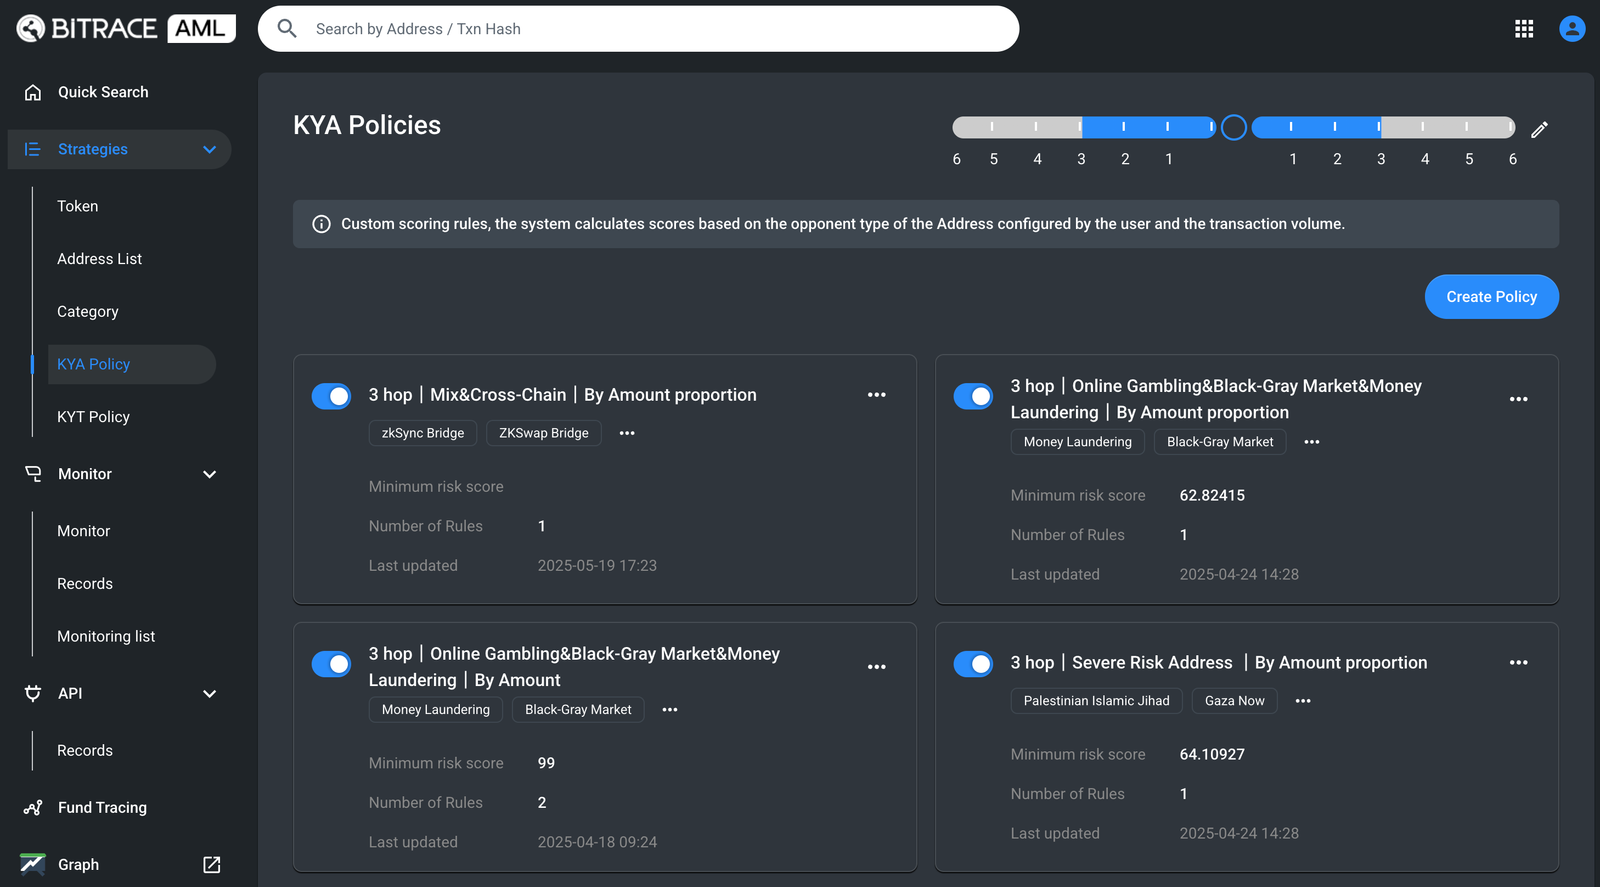
Task: Show more tags after Gaza Now
Action: [x=1303, y=701]
